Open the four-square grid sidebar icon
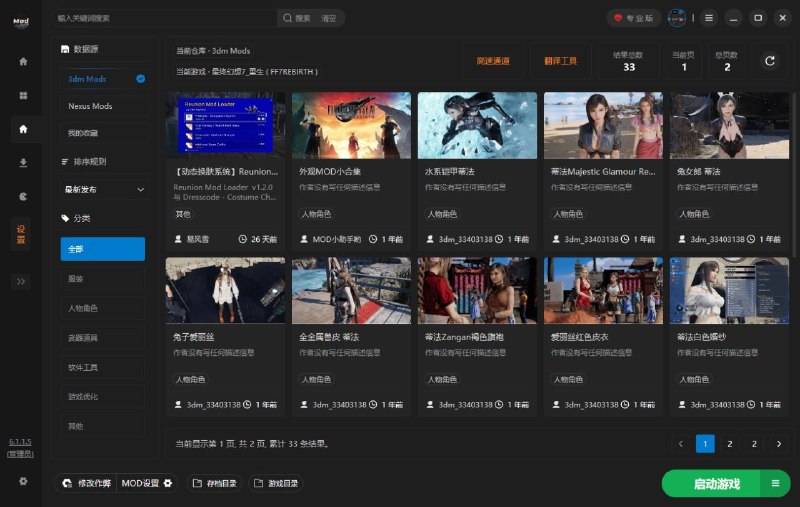 tap(23, 95)
